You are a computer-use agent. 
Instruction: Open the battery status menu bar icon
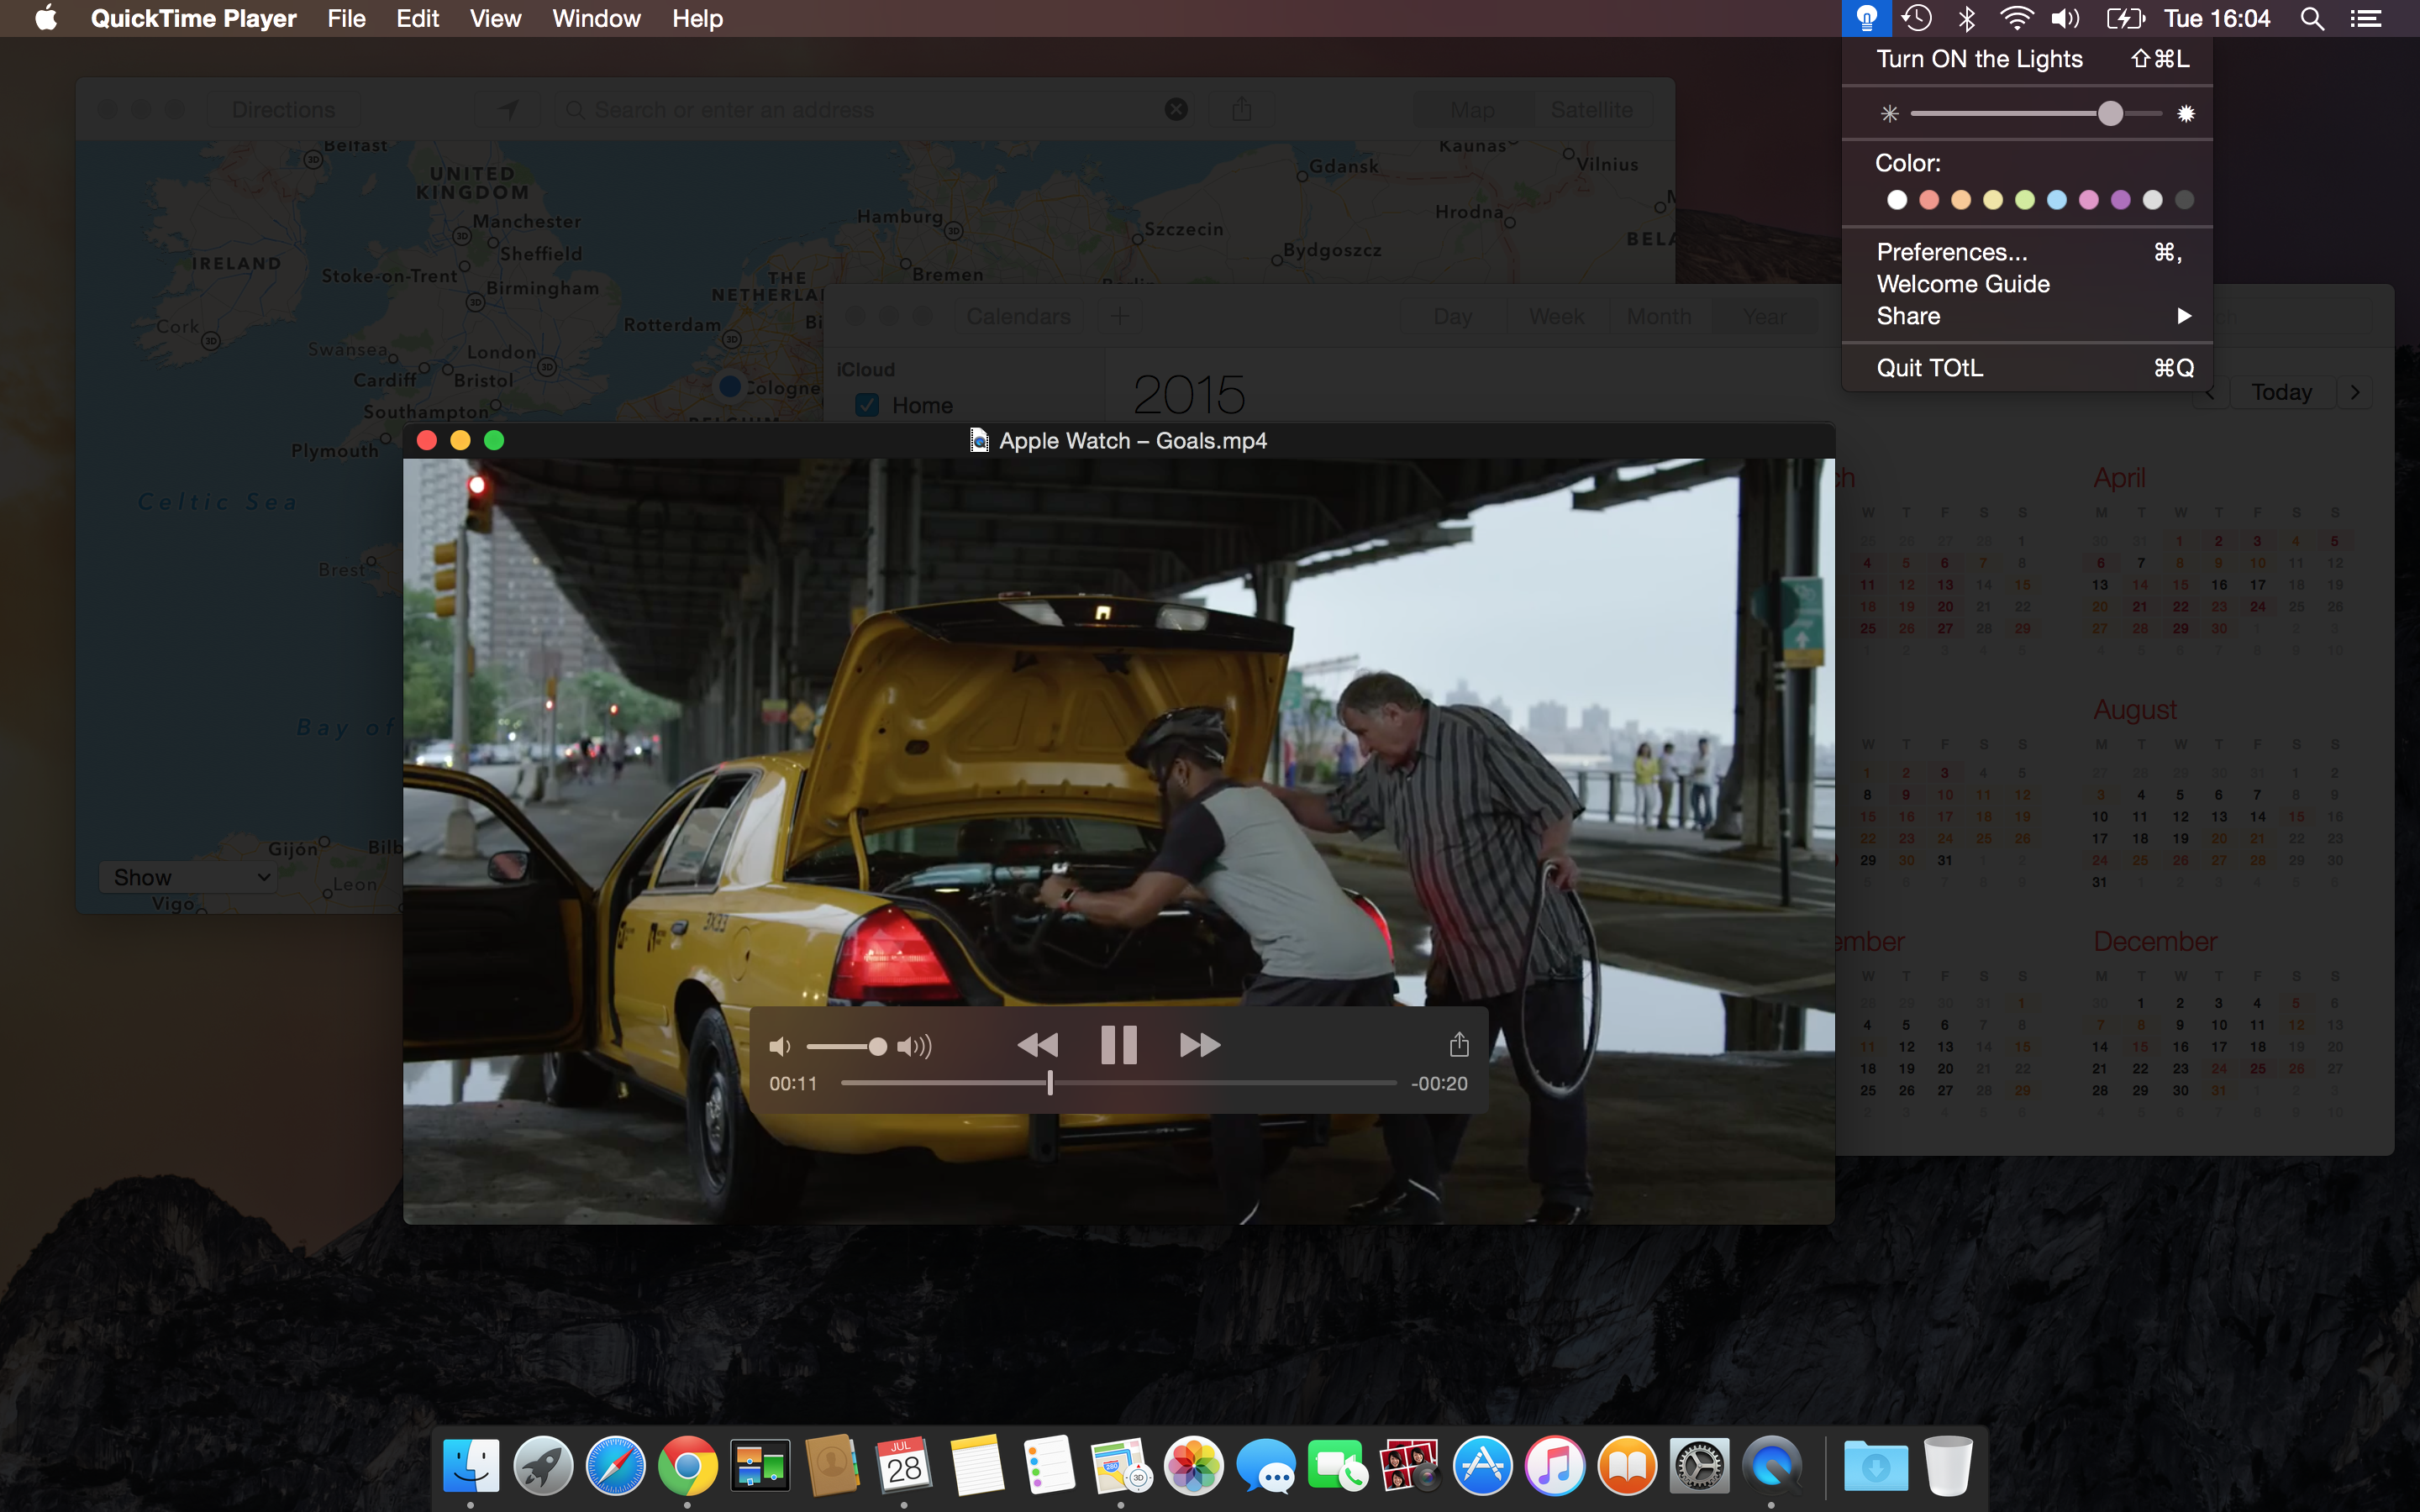tap(2125, 18)
